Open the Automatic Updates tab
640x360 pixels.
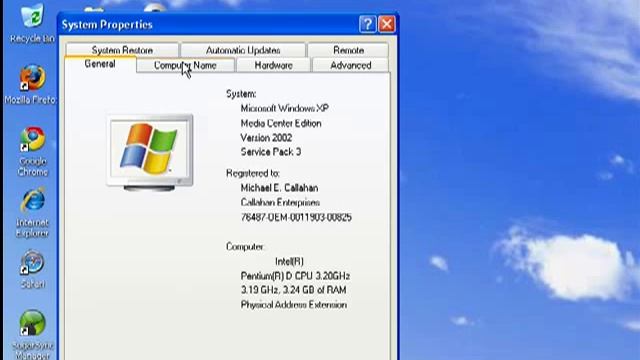243,50
